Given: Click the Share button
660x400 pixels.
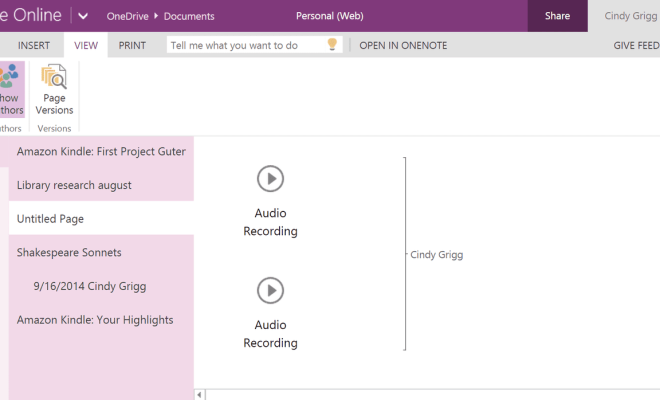Looking at the screenshot, I should (557, 16).
